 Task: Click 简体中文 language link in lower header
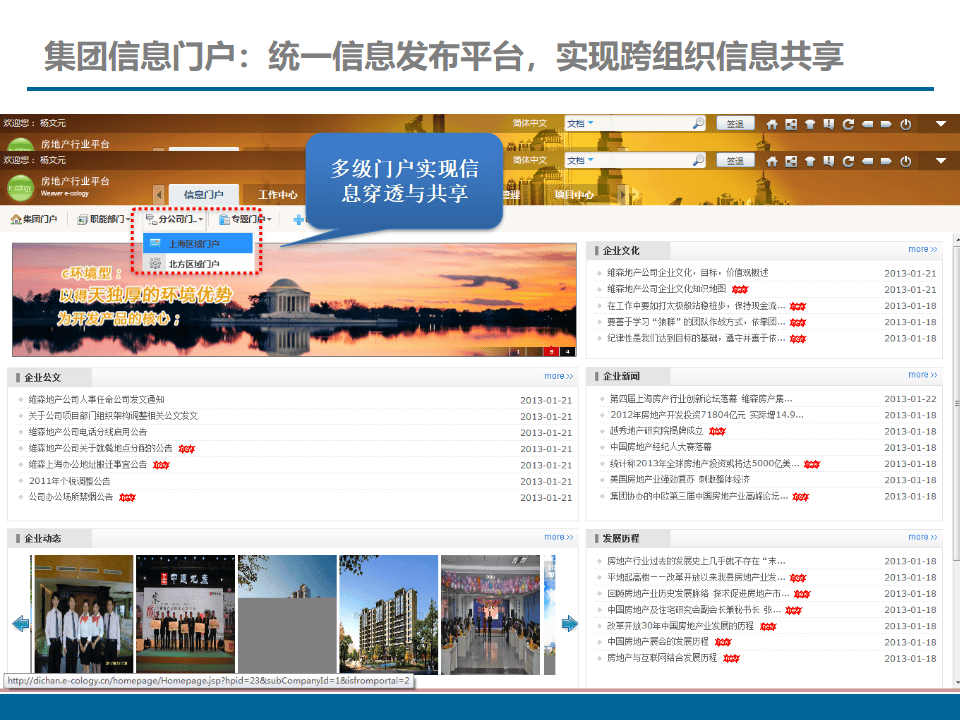click(x=530, y=160)
